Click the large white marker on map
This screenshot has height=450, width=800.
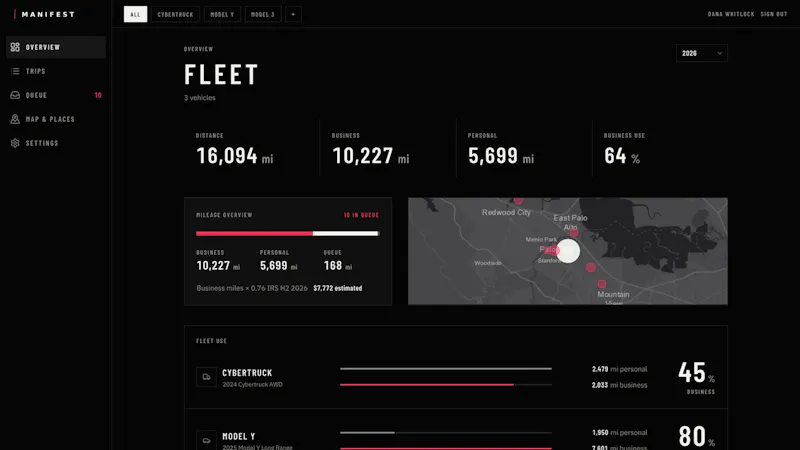pos(568,251)
